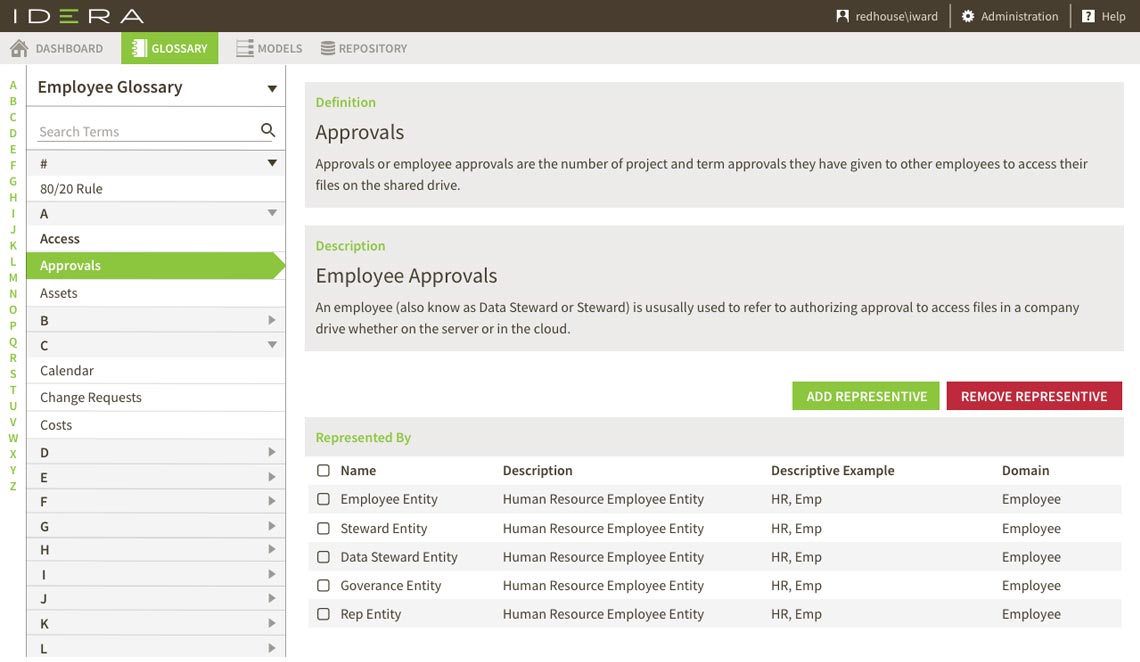Open the Employee Glossary dropdown
The height and width of the screenshot is (662, 1140).
pyautogui.click(x=271, y=88)
